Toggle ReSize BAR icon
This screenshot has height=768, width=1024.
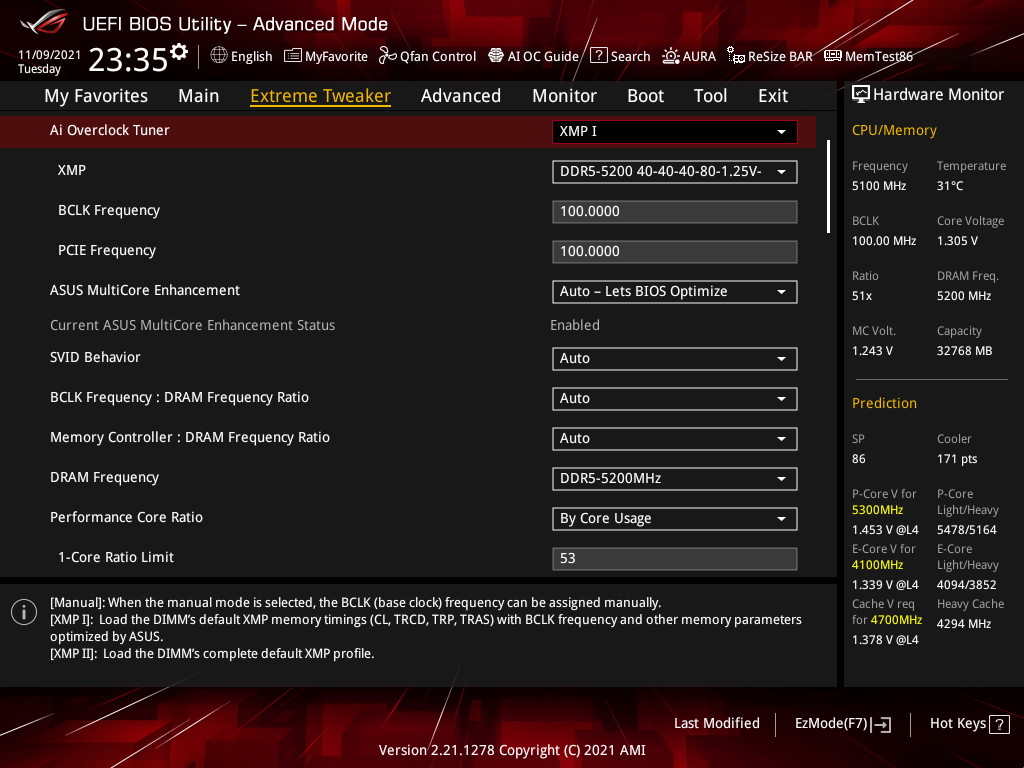point(735,56)
